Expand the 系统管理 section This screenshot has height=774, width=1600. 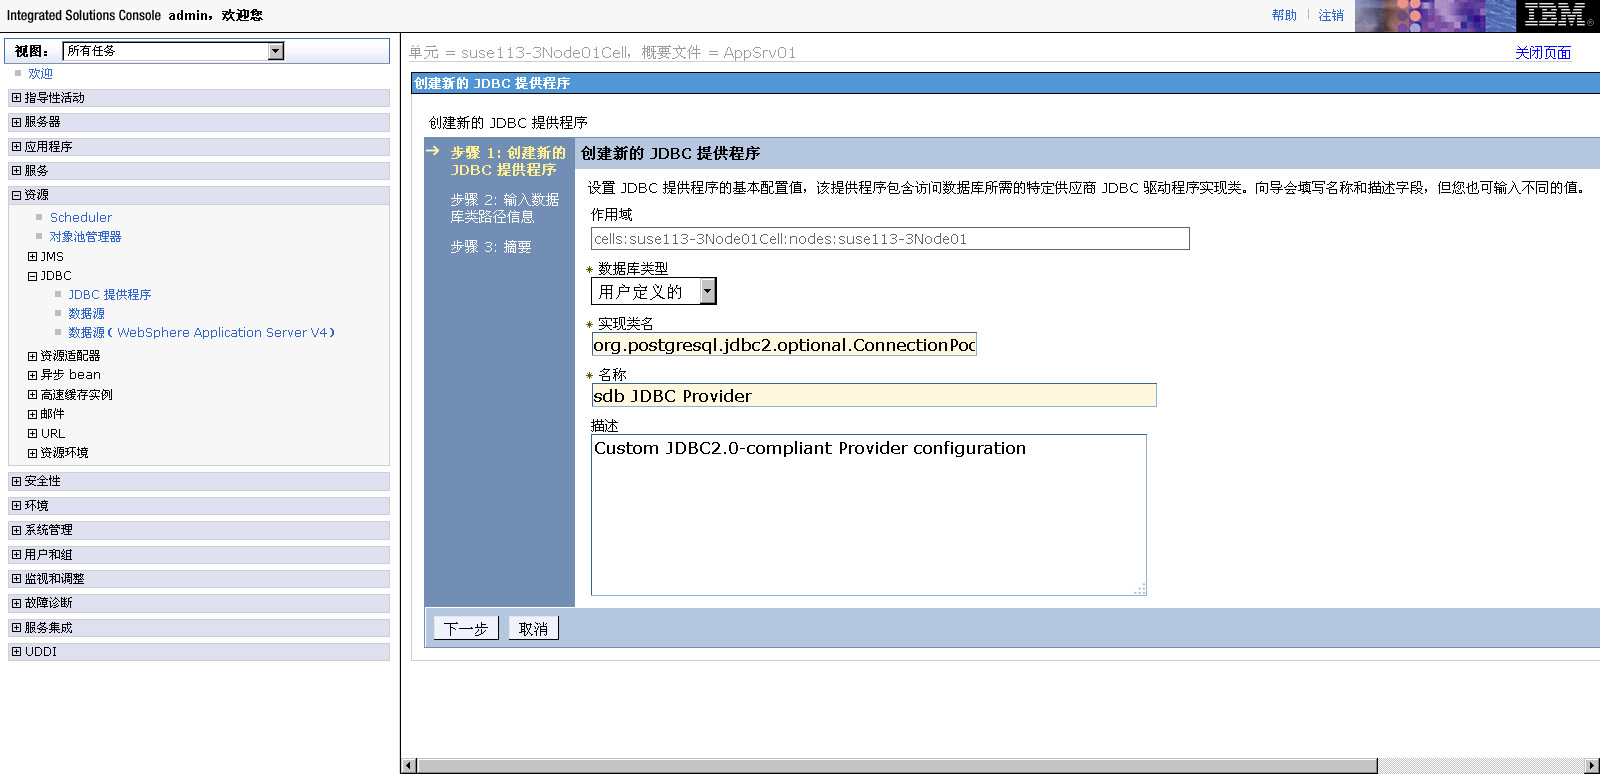click(x=16, y=530)
